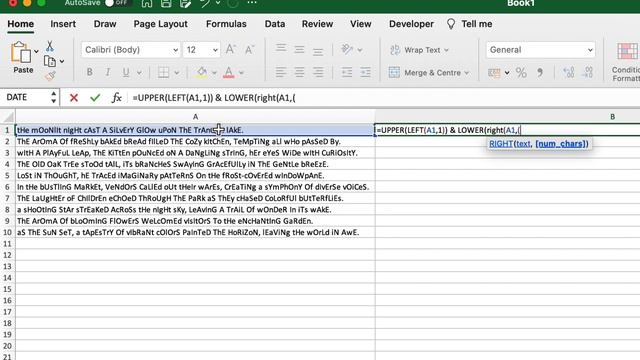Expand the Merge & Centre dropdown arrow
This screenshot has width=640, height=360.
(x=467, y=73)
